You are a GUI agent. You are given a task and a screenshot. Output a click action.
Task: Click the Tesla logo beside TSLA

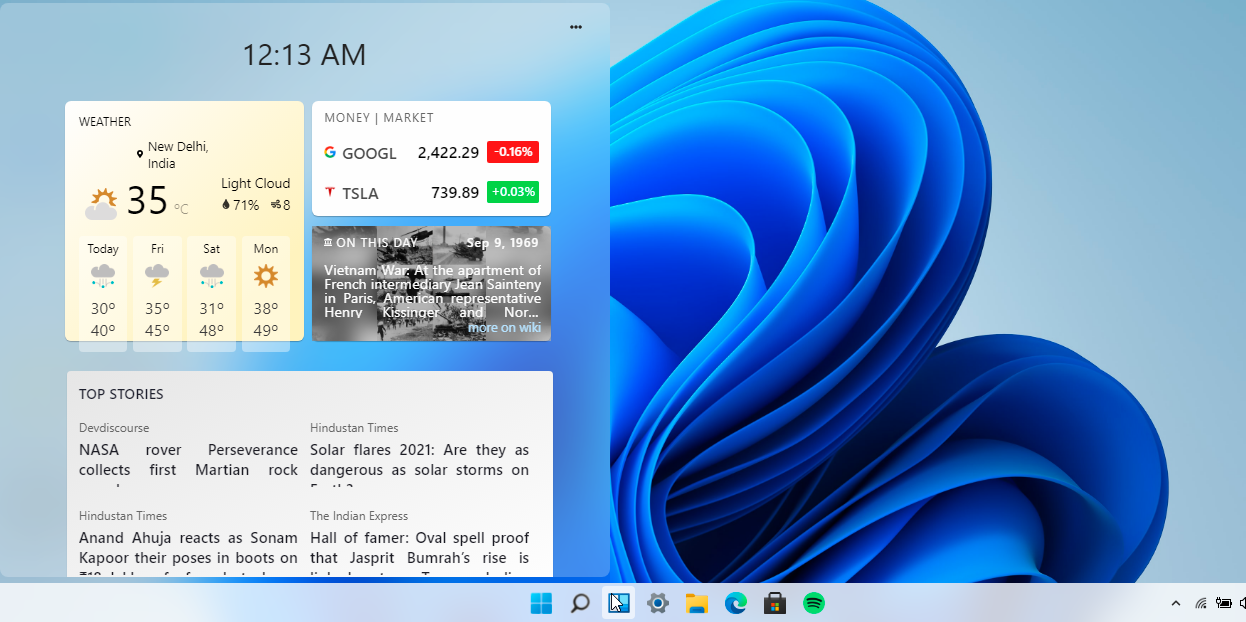pyautogui.click(x=330, y=192)
